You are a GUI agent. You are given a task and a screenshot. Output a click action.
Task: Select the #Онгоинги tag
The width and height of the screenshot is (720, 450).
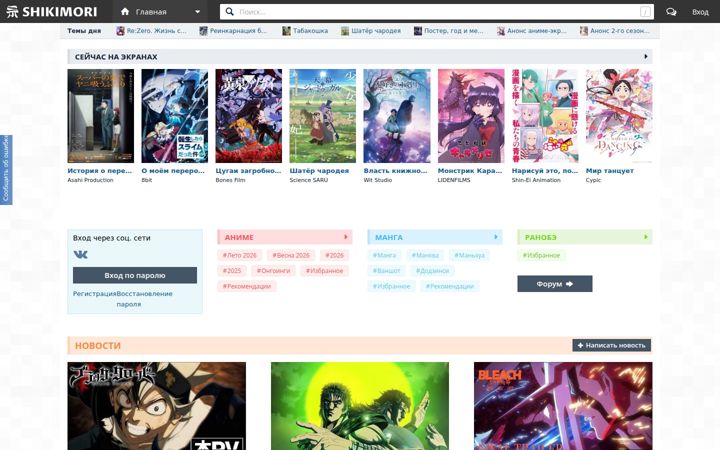tap(273, 271)
